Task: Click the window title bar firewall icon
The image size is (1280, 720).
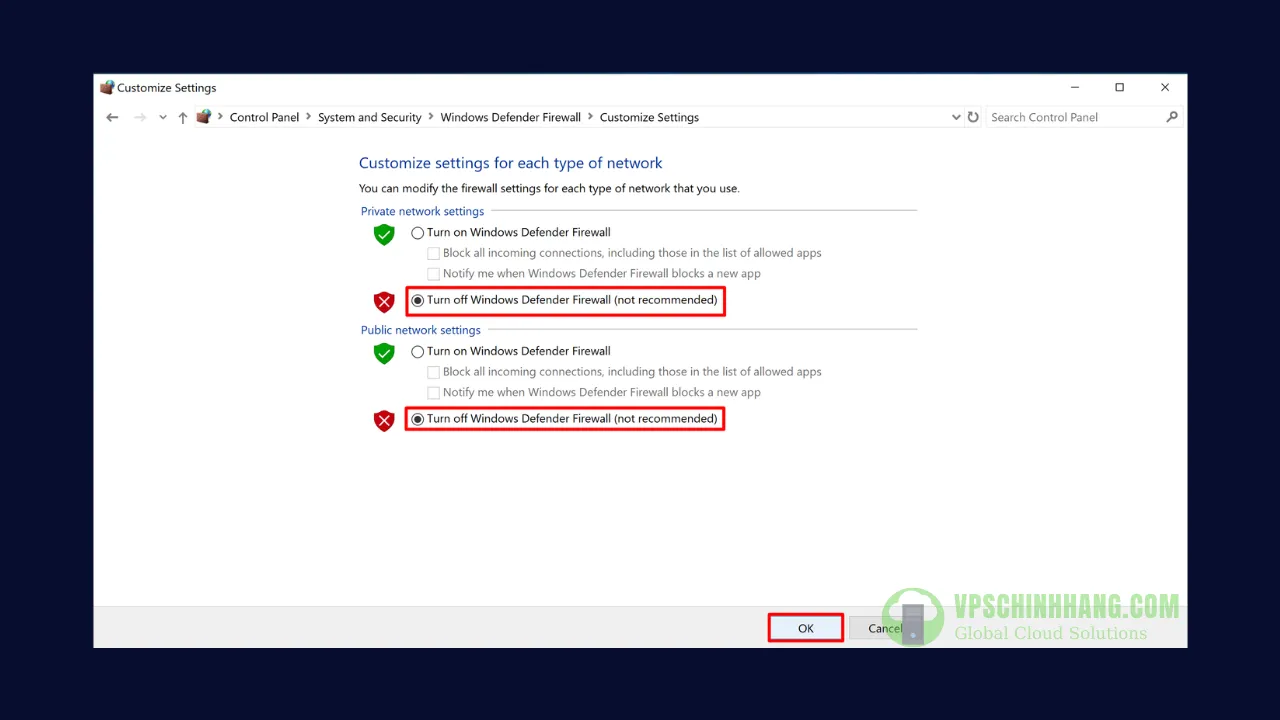Action: [x=107, y=87]
